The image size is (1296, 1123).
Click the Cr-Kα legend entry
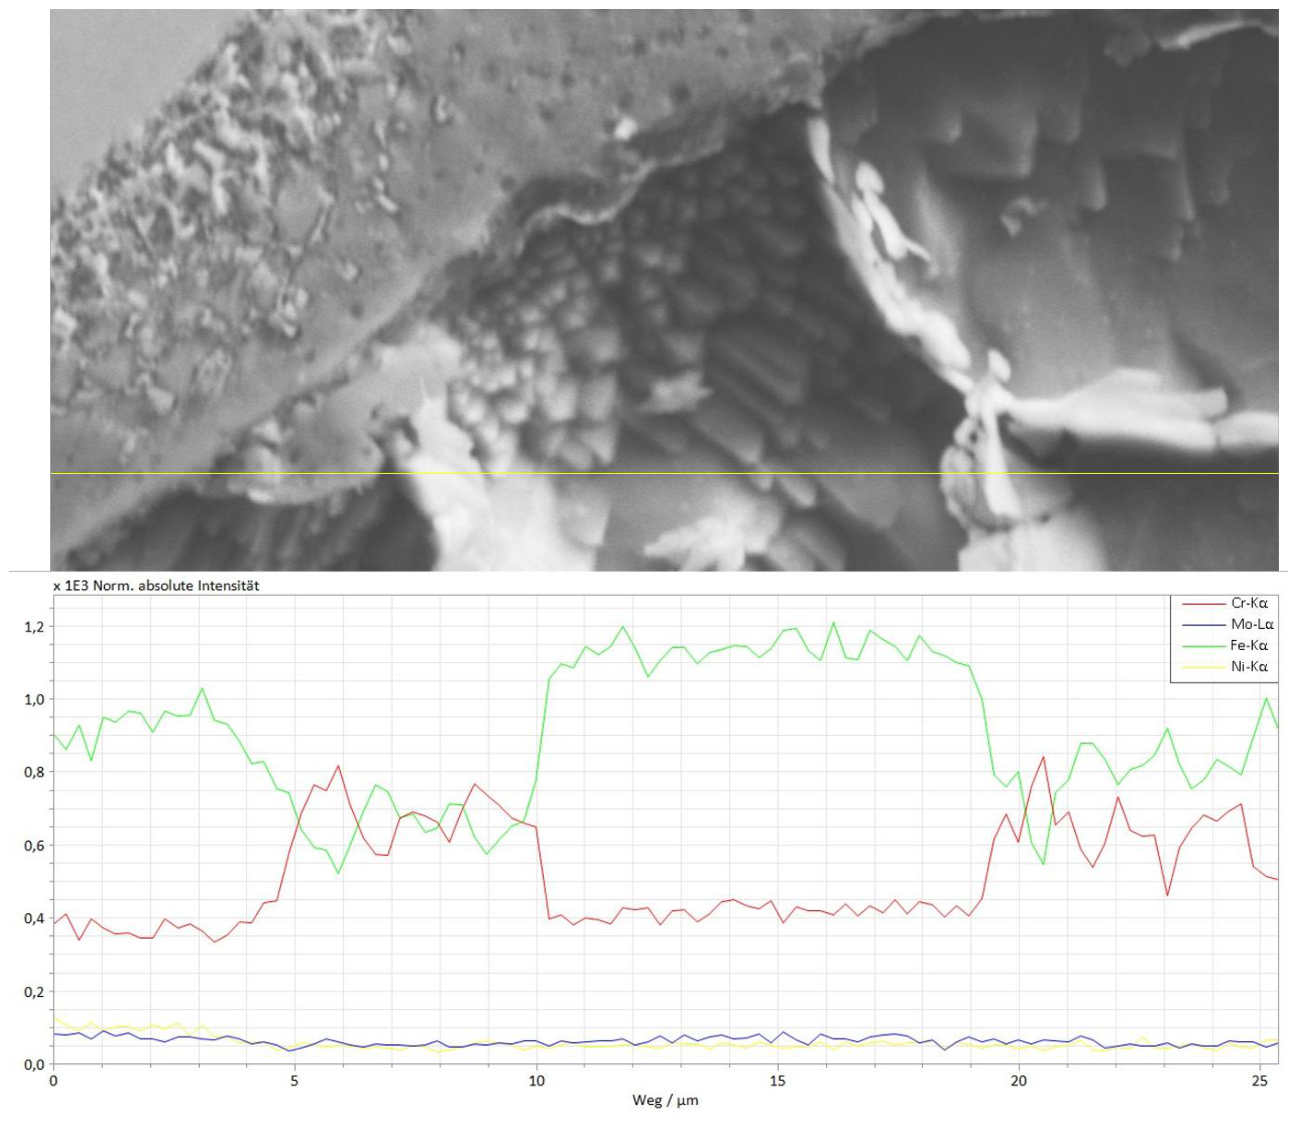point(1248,603)
